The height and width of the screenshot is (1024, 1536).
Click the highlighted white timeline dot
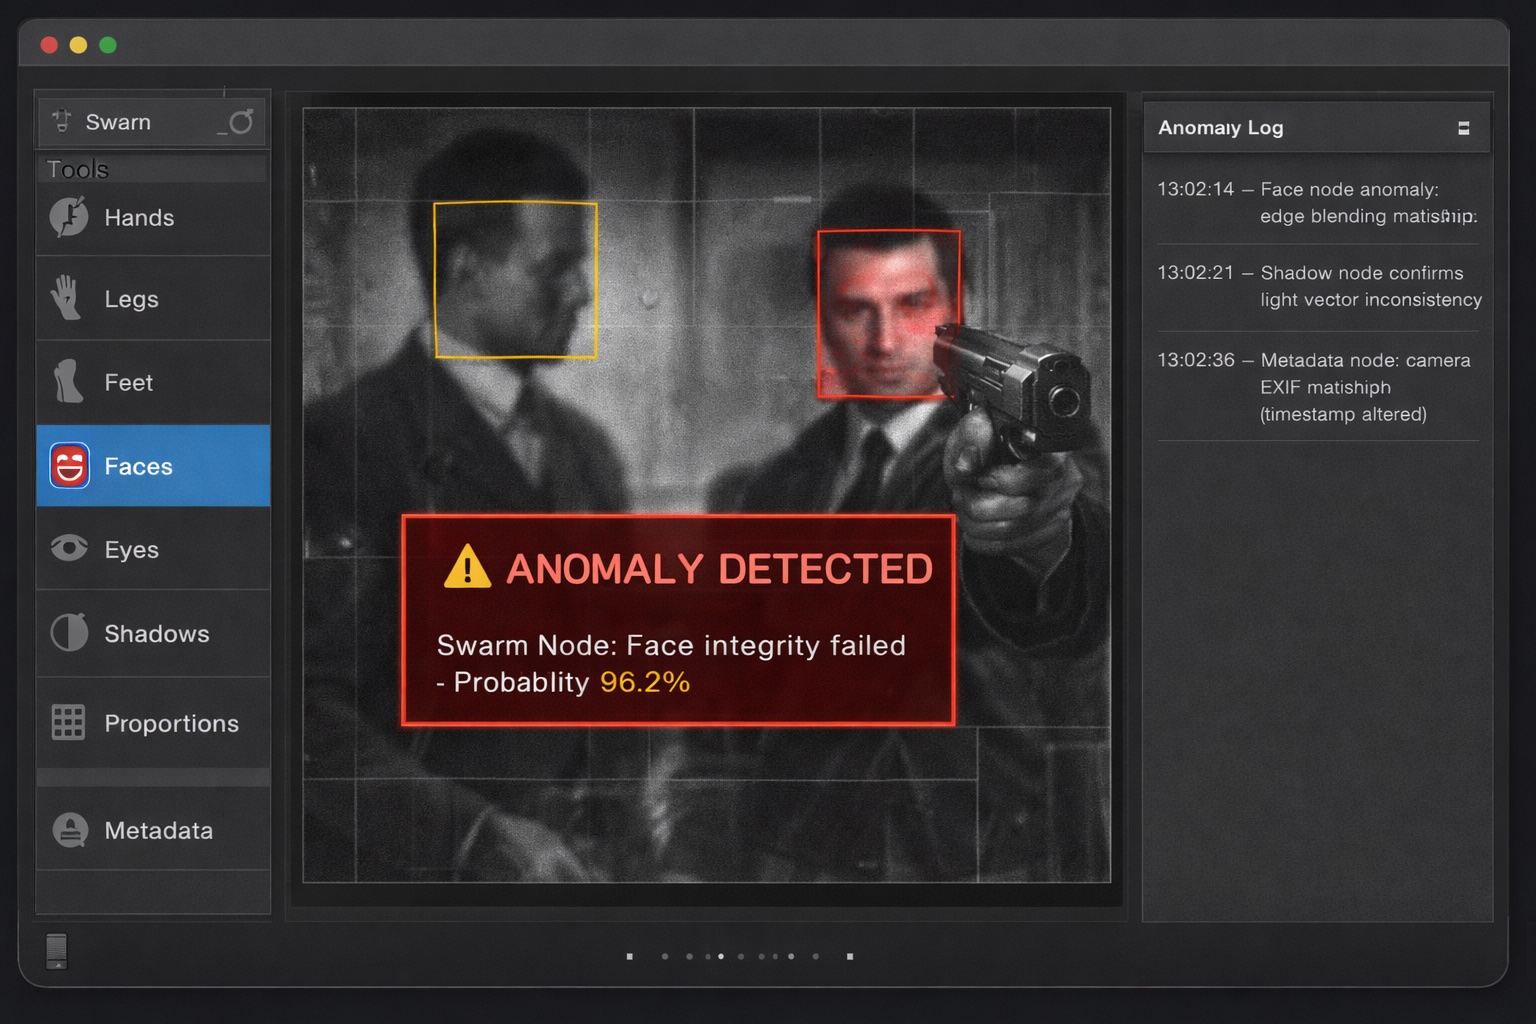(x=721, y=957)
